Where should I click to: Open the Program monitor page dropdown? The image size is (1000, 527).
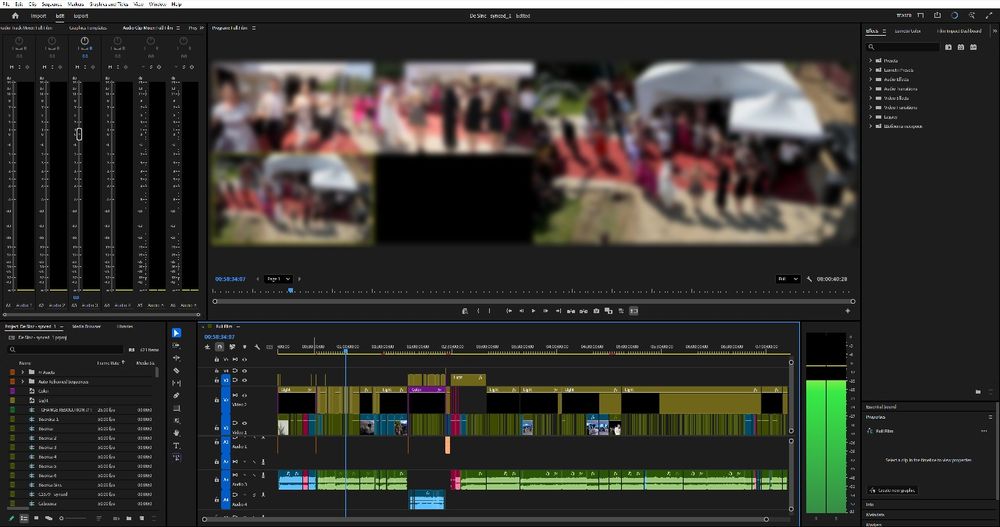279,279
